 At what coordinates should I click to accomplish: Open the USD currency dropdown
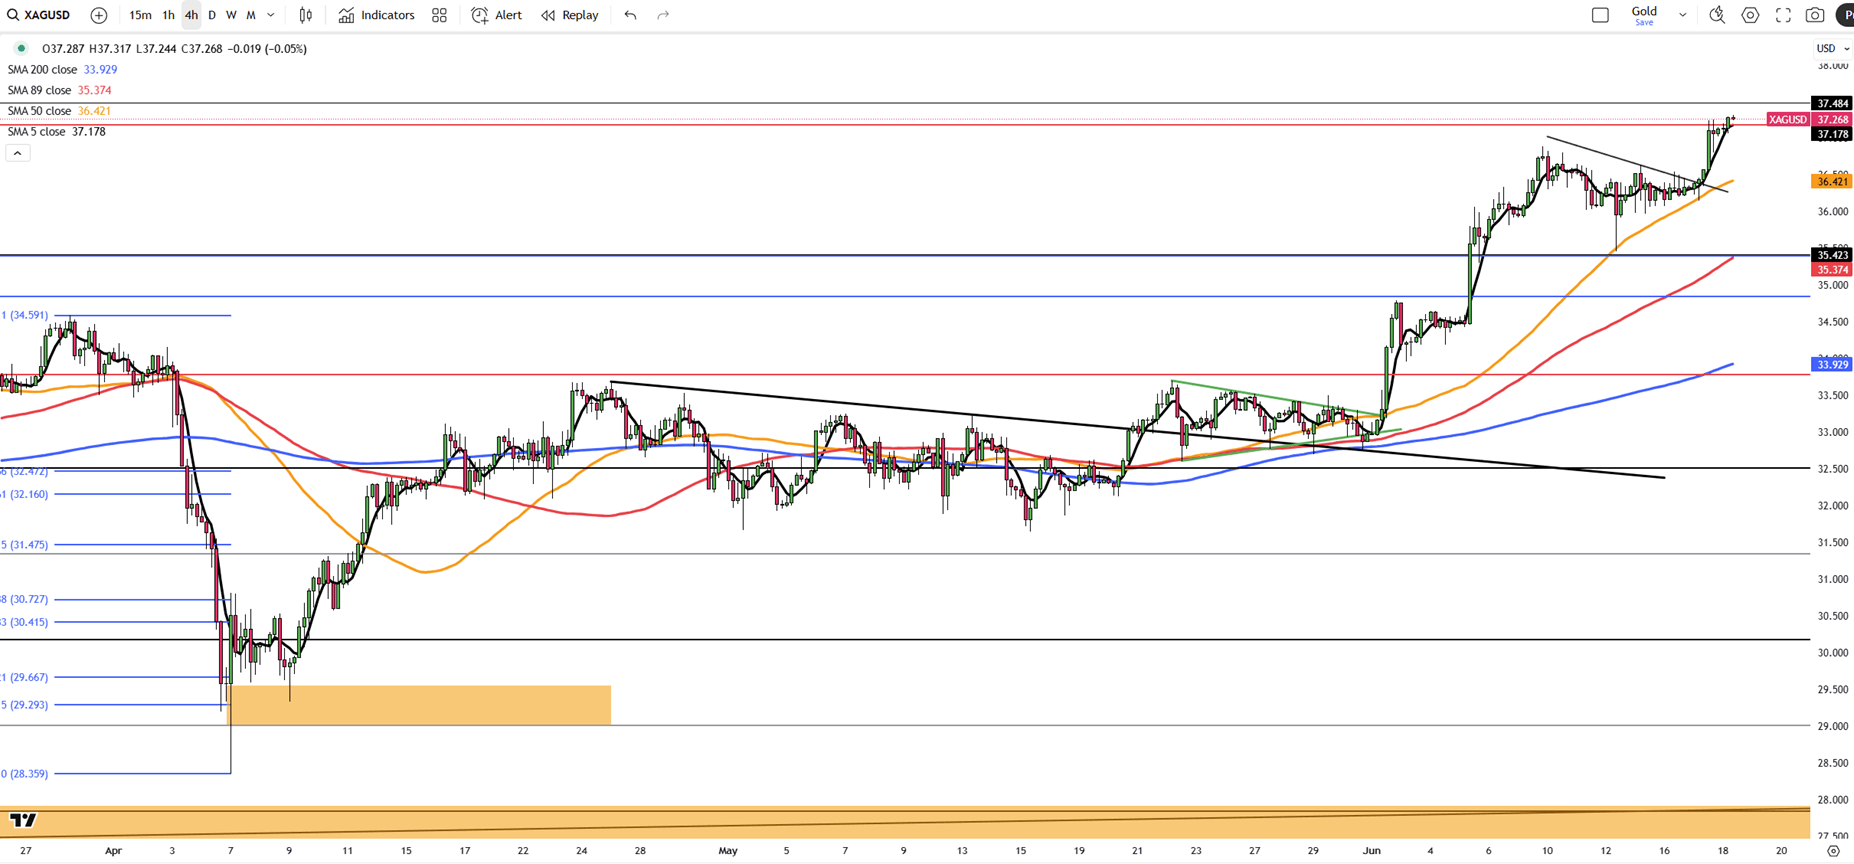click(1832, 48)
